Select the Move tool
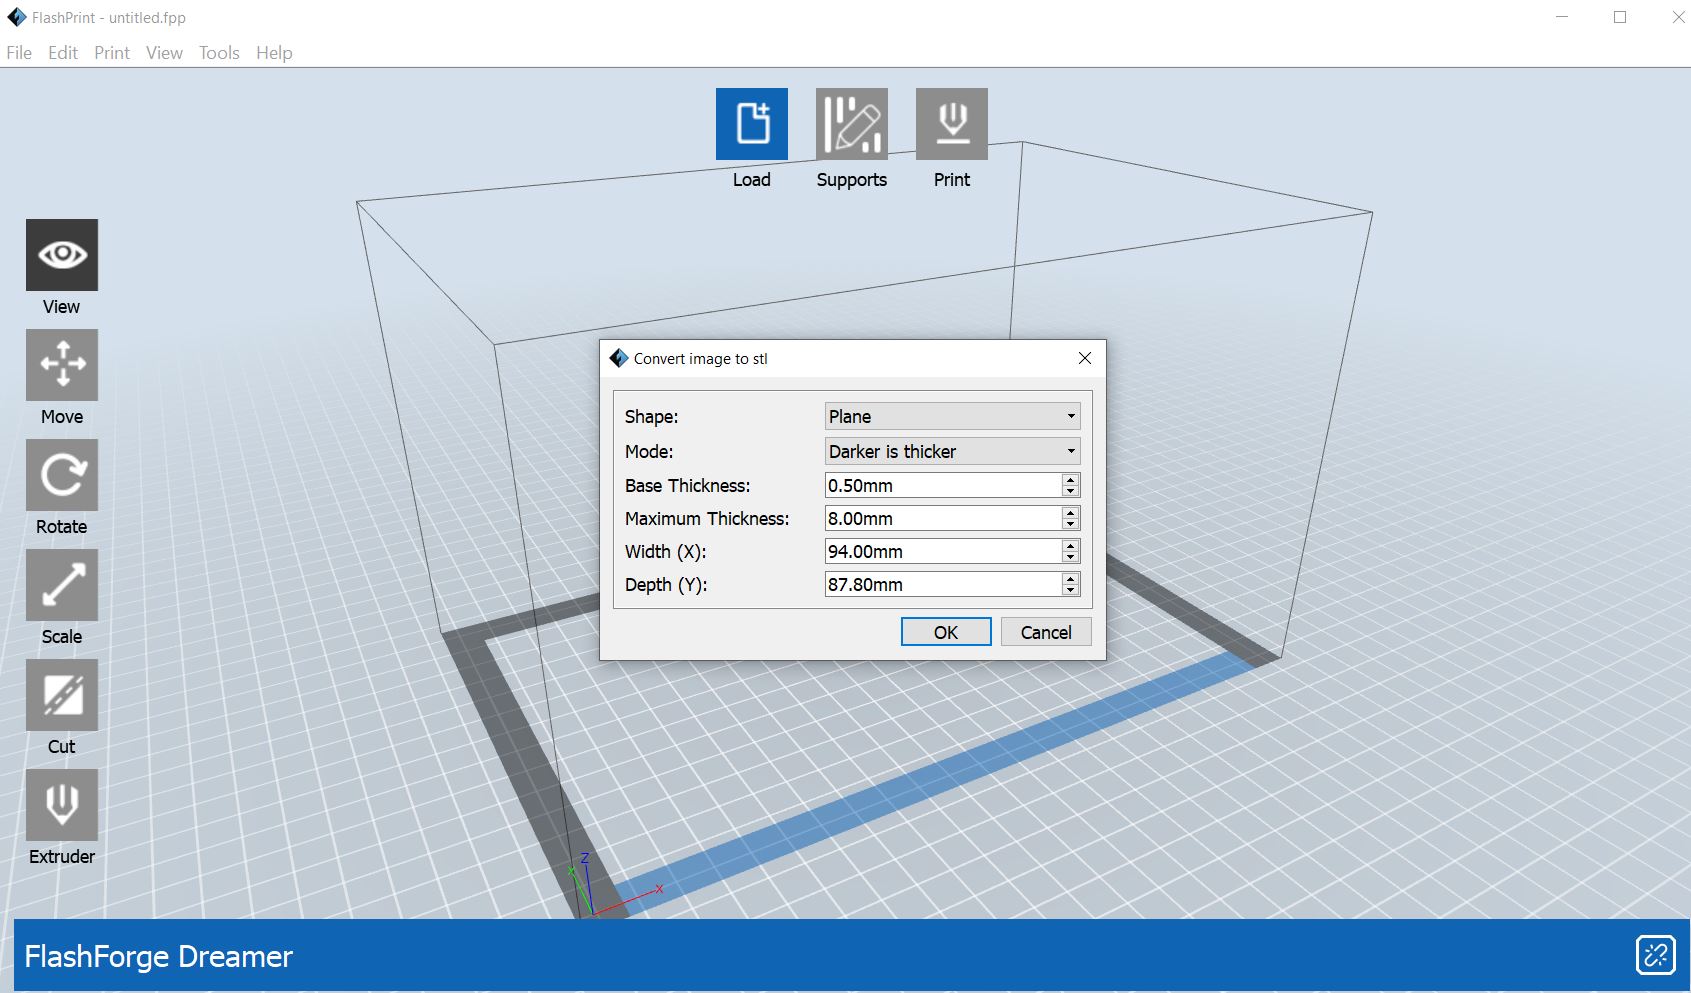This screenshot has height=993, width=1691. [x=62, y=365]
